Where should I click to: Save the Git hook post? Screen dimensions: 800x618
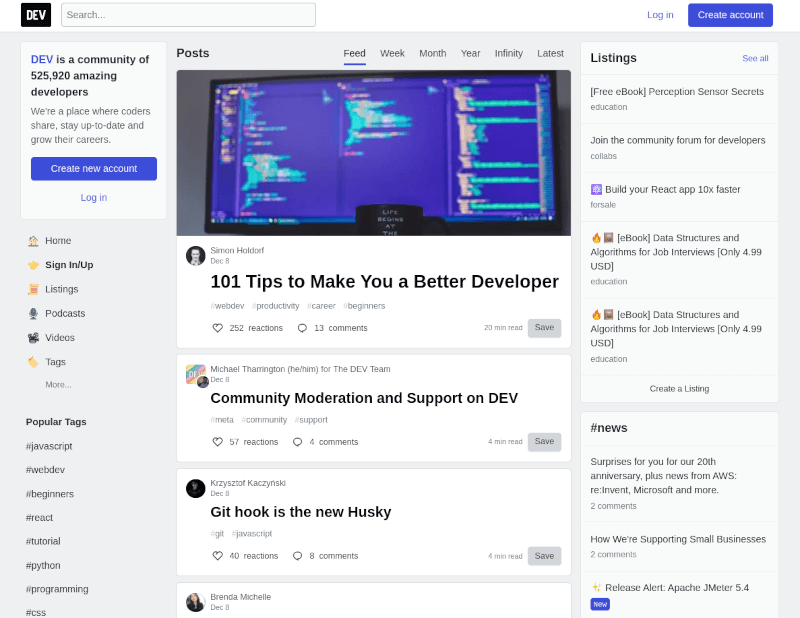544,555
